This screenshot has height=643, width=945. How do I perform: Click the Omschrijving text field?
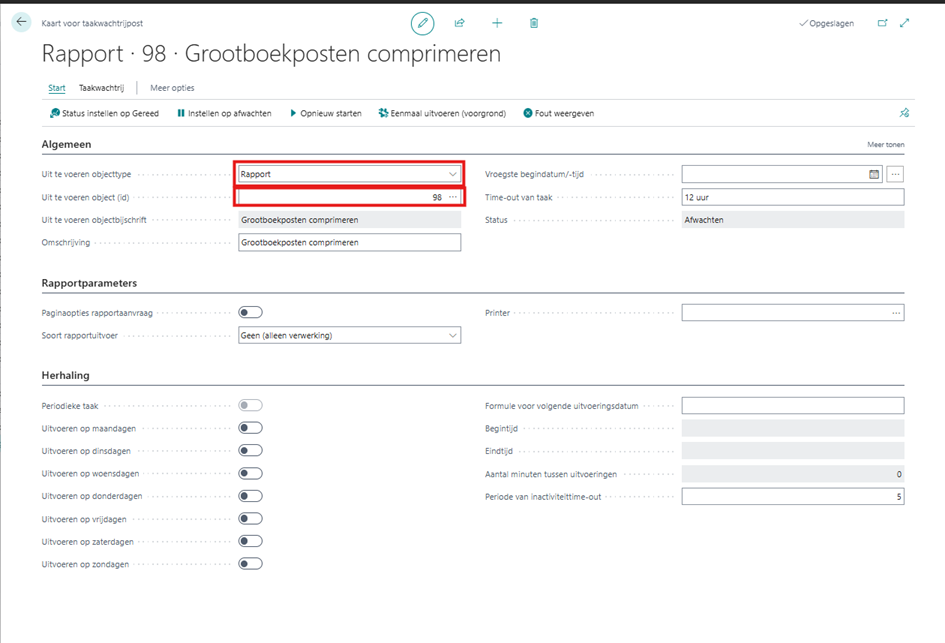coord(349,242)
